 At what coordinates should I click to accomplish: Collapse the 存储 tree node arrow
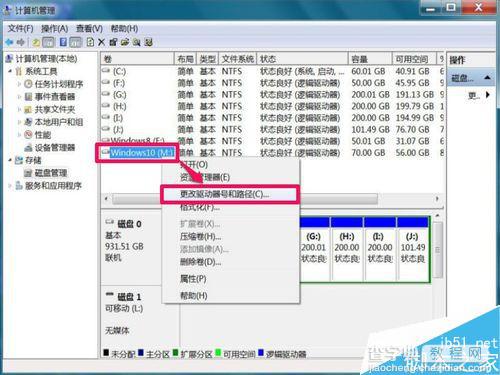click(x=10, y=160)
